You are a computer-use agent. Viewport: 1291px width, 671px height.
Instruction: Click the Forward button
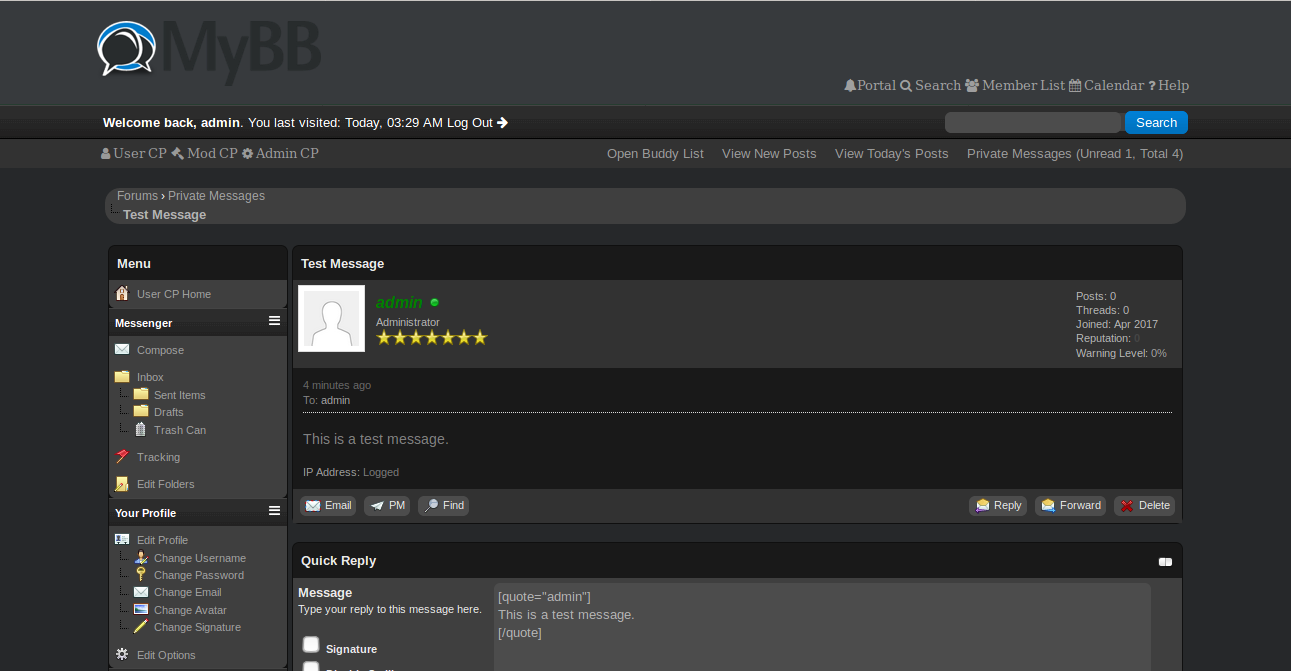point(1070,506)
